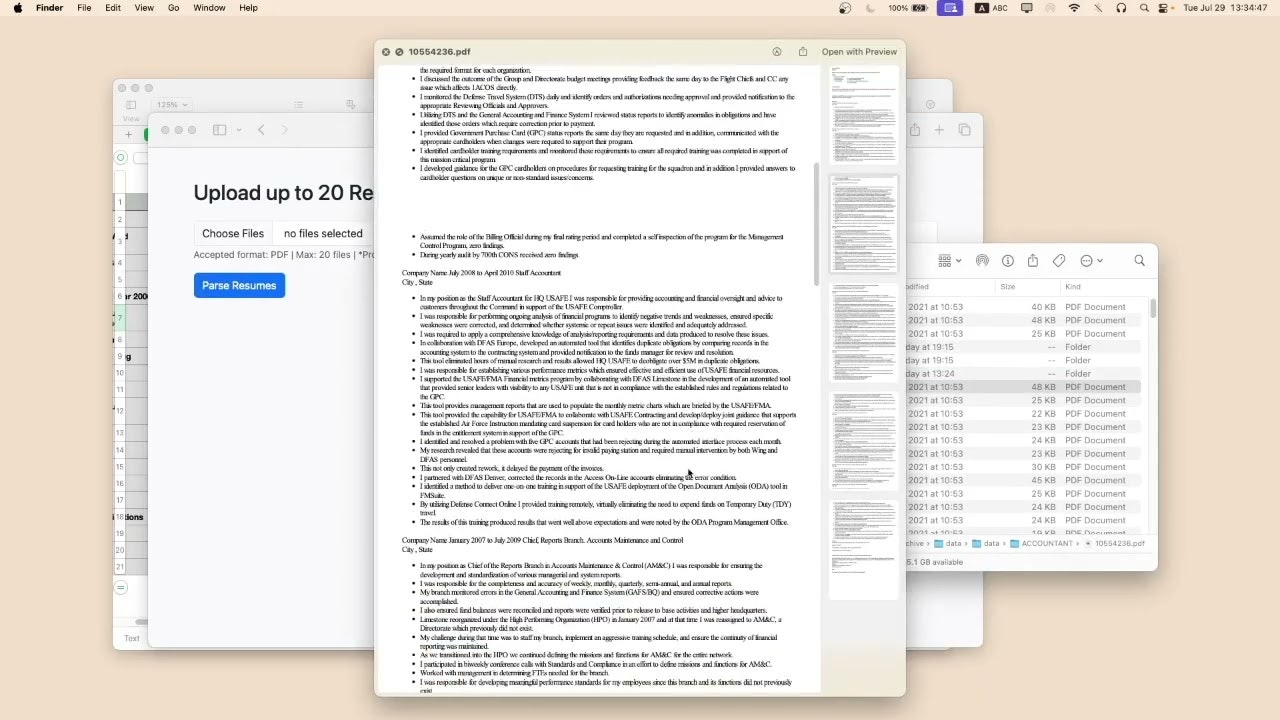Click the browser New Tab plus icon
The width and height of the screenshot is (1280, 720).
point(939,130)
